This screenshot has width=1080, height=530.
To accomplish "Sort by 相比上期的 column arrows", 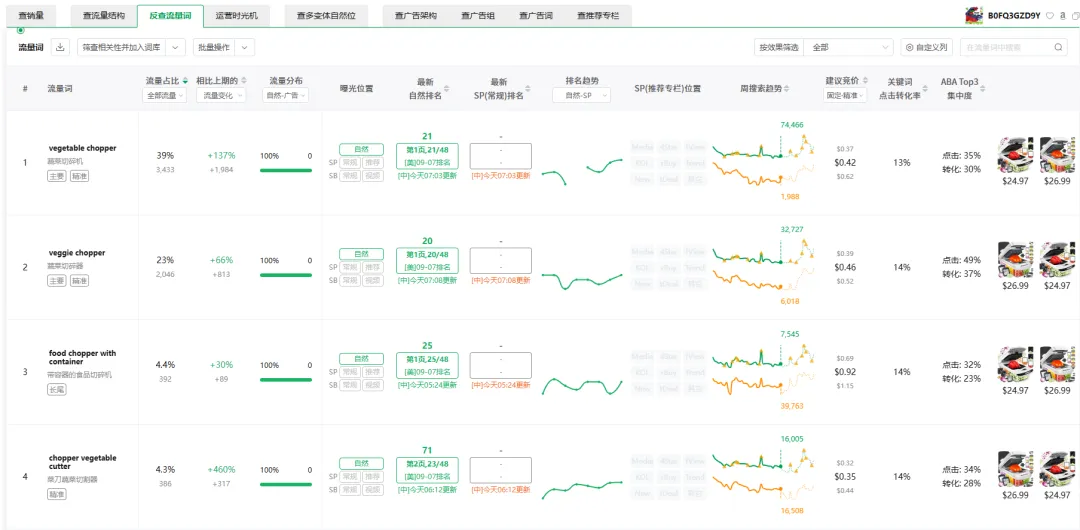I will pos(243,81).
